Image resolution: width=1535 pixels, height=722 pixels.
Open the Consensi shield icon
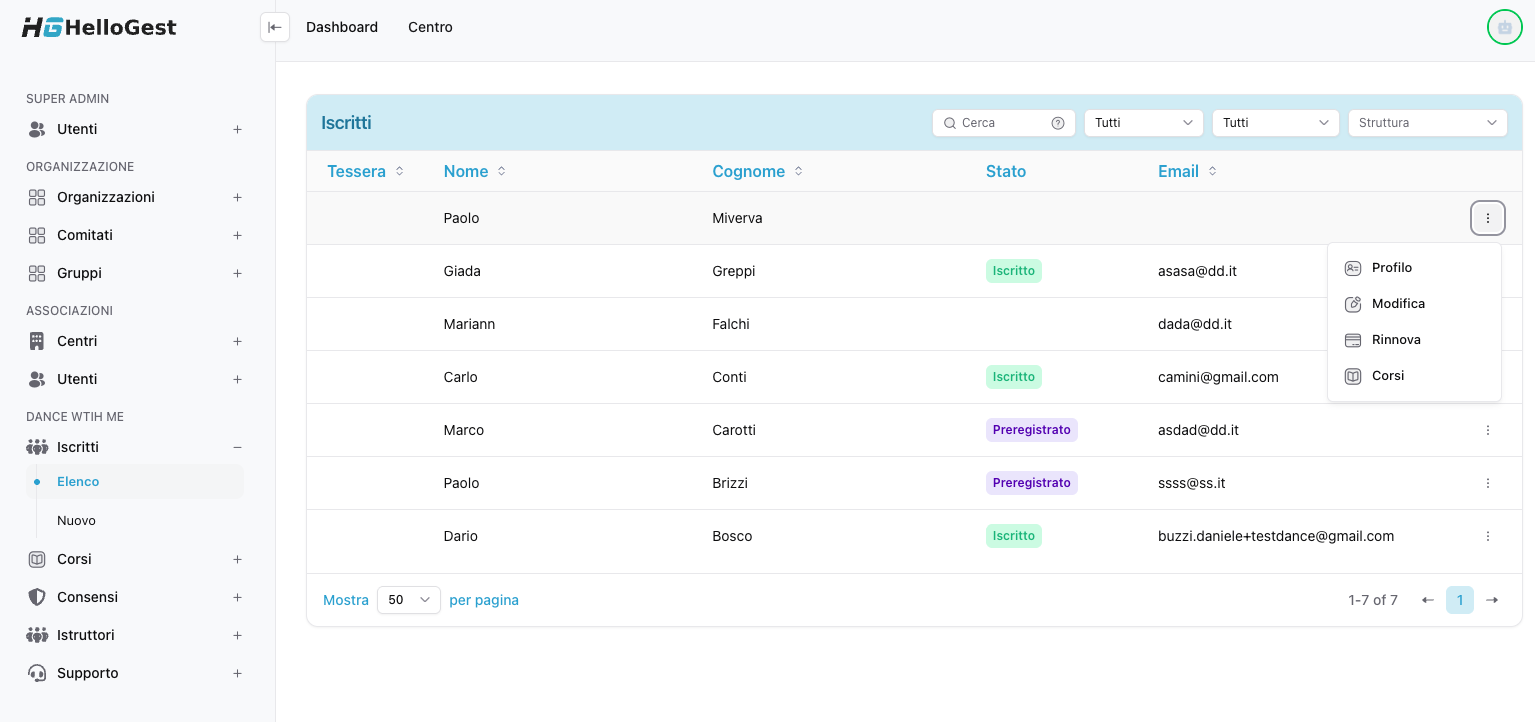point(37,597)
